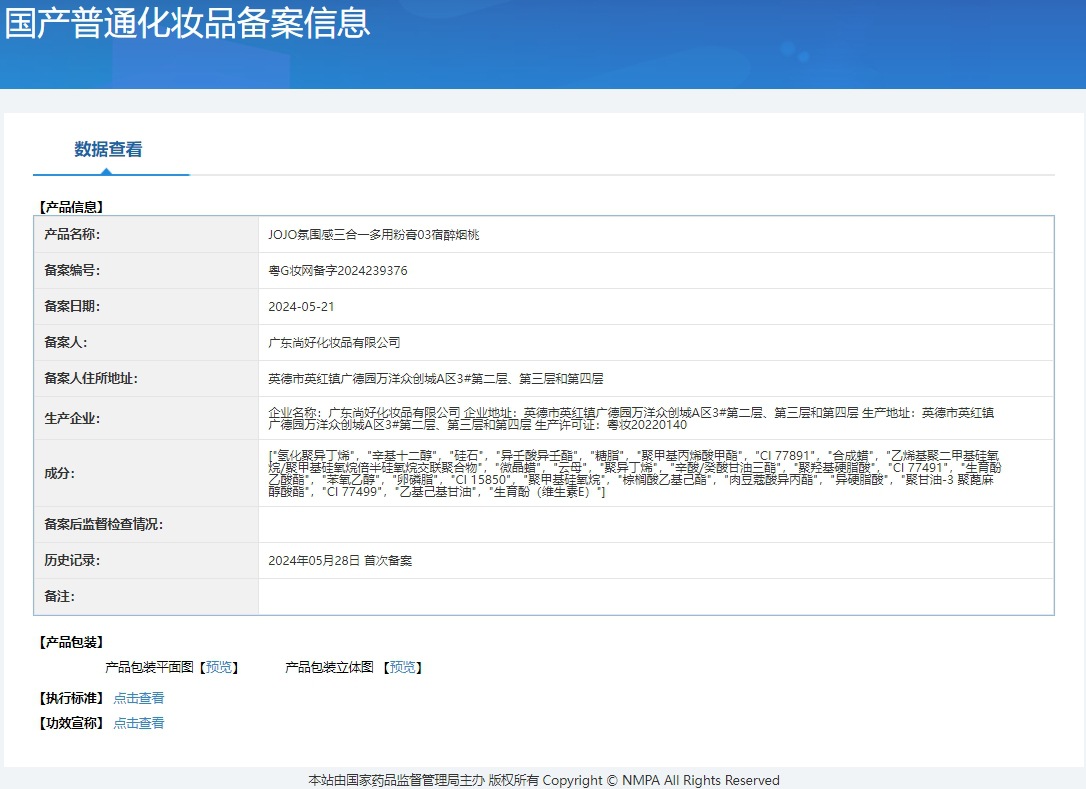Click the 备案人 row label

pos(66,342)
